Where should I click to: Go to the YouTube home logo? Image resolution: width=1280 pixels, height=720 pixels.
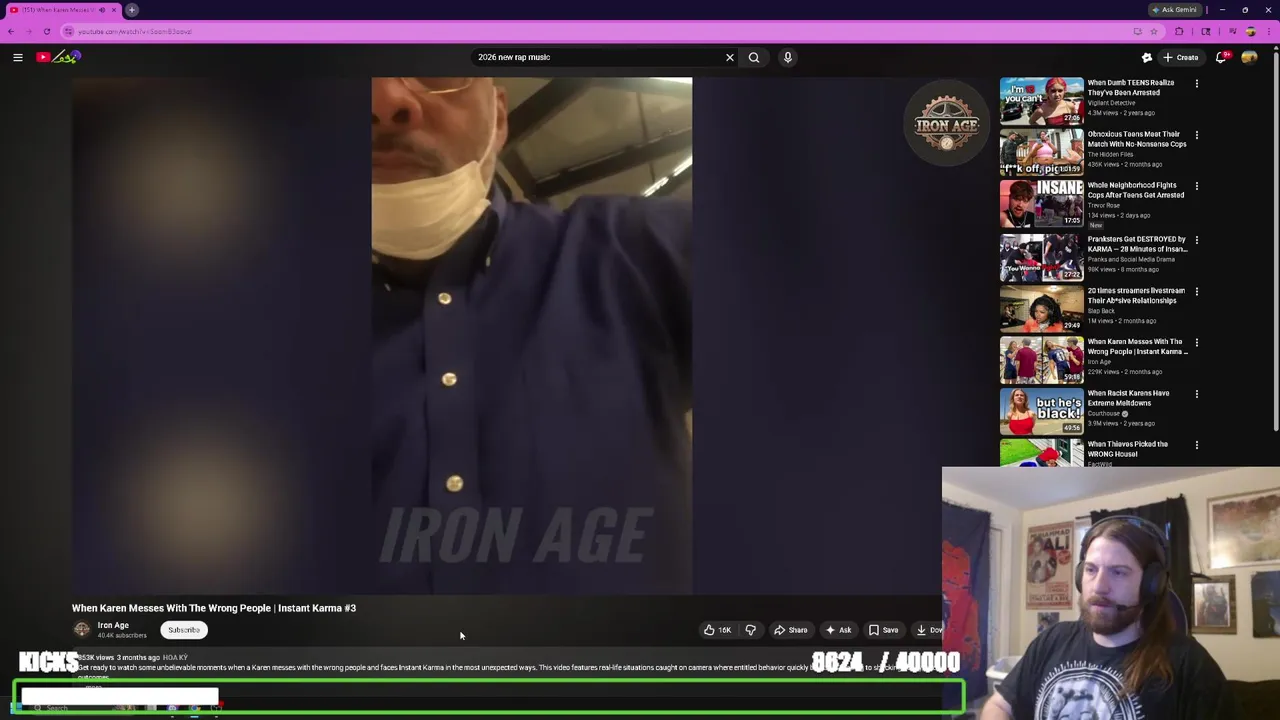(x=58, y=57)
